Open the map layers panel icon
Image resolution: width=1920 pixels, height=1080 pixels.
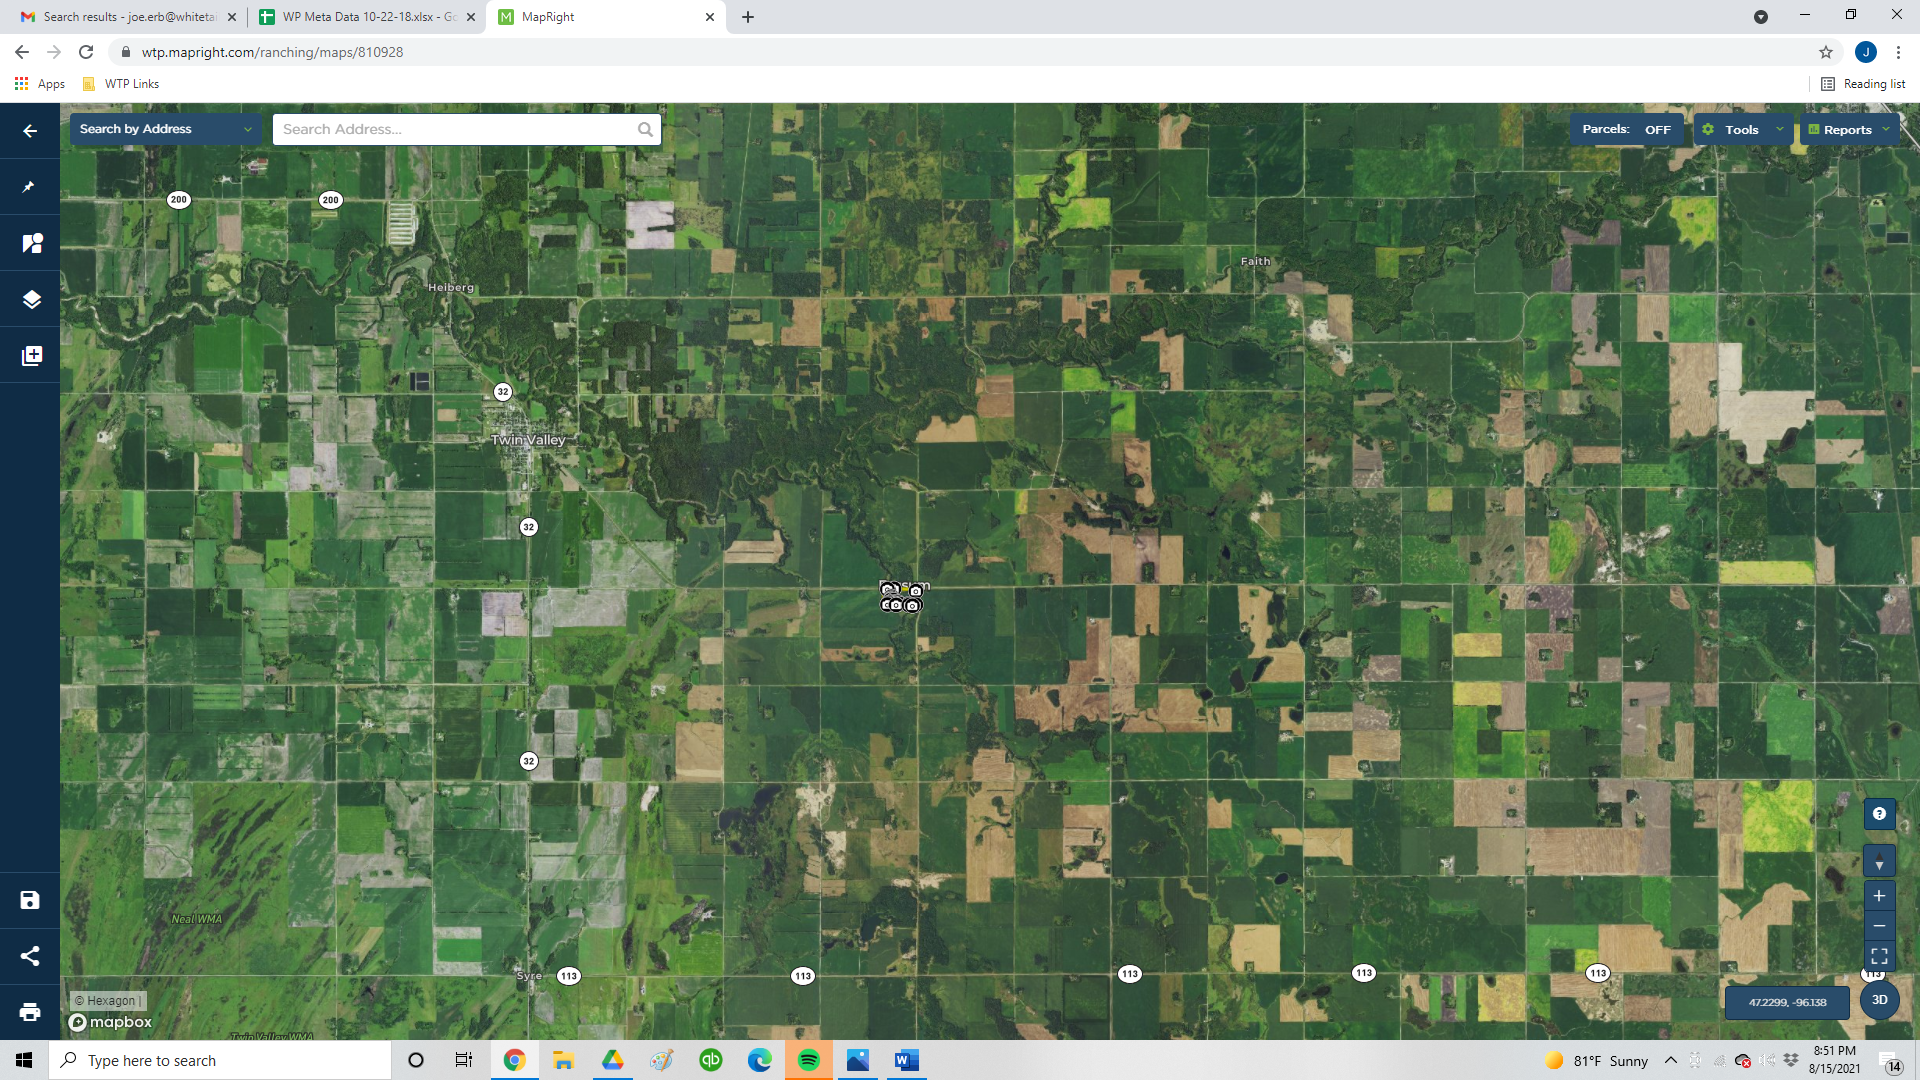tap(31, 299)
